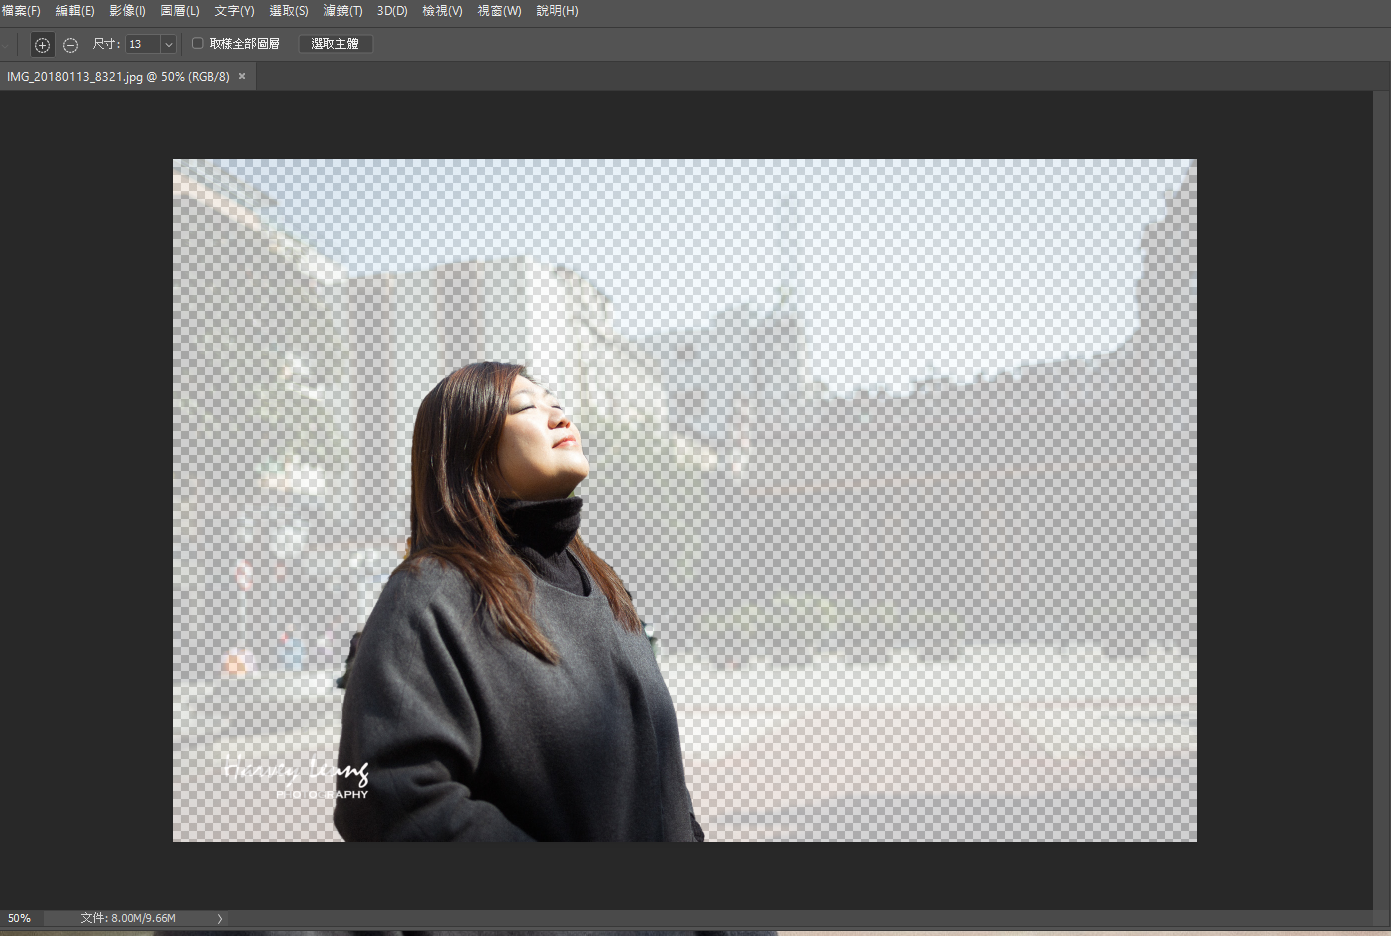Open the 說明(H) menu
The height and width of the screenshot is (936, 1391).
coord(557,11)
